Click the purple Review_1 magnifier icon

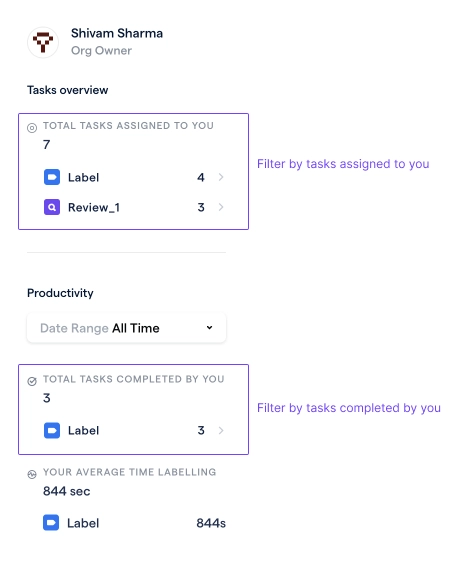(52, 207)
